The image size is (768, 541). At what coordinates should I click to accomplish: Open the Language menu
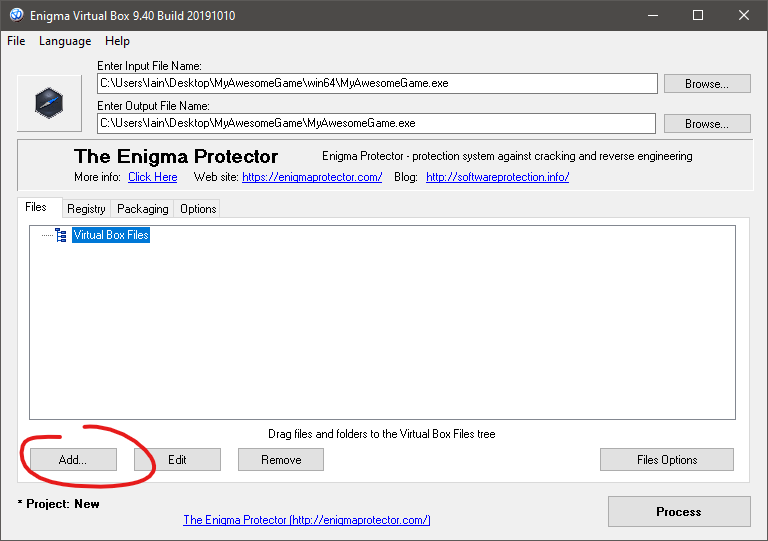[65, 41]
